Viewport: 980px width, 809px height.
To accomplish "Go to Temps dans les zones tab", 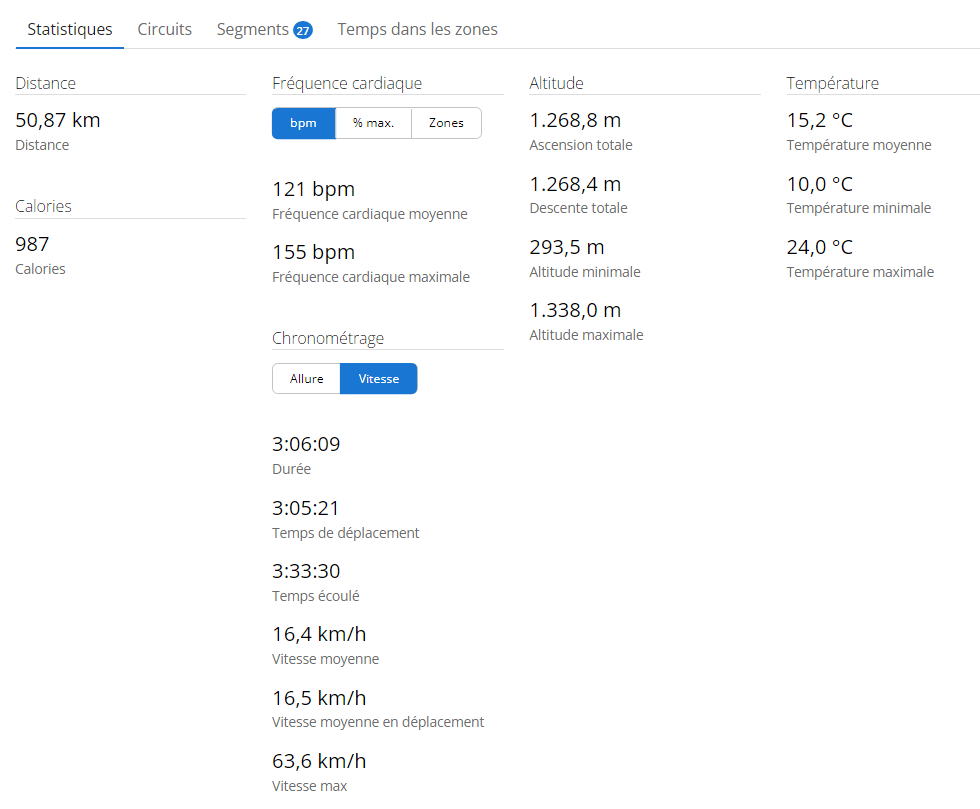I will coord(417,29).
